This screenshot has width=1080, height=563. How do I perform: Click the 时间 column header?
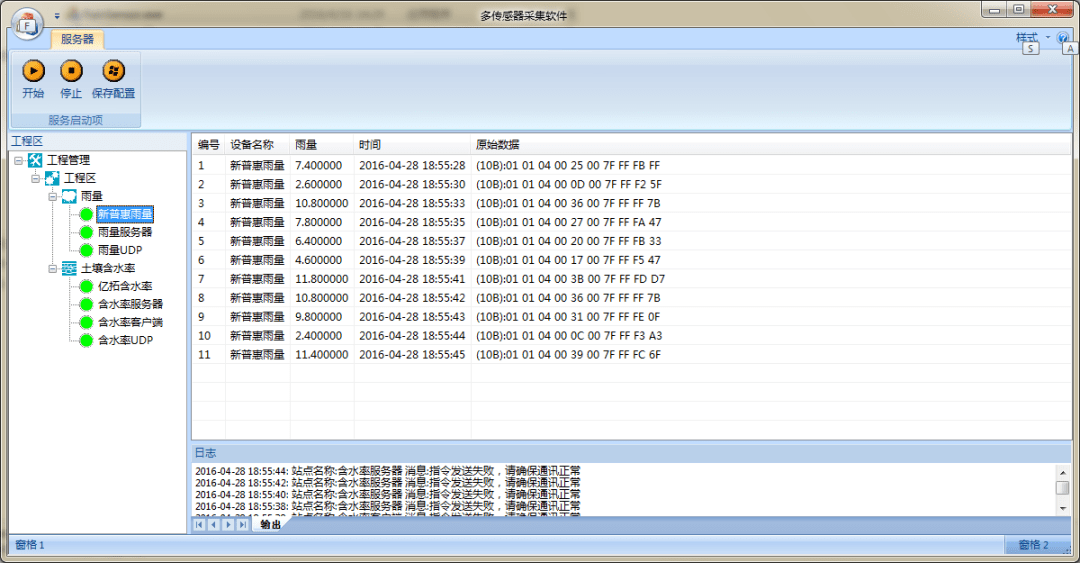(x=370, y=145)
